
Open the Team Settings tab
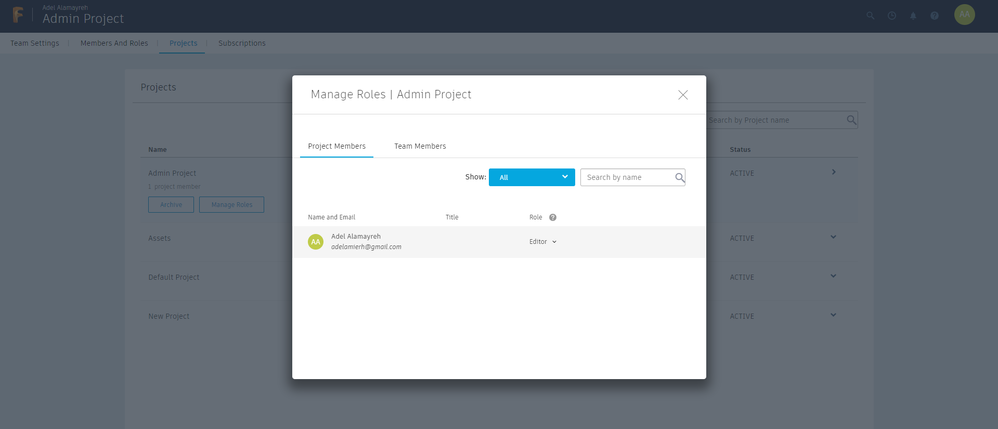pyautogui.click(x=35, y=43)
